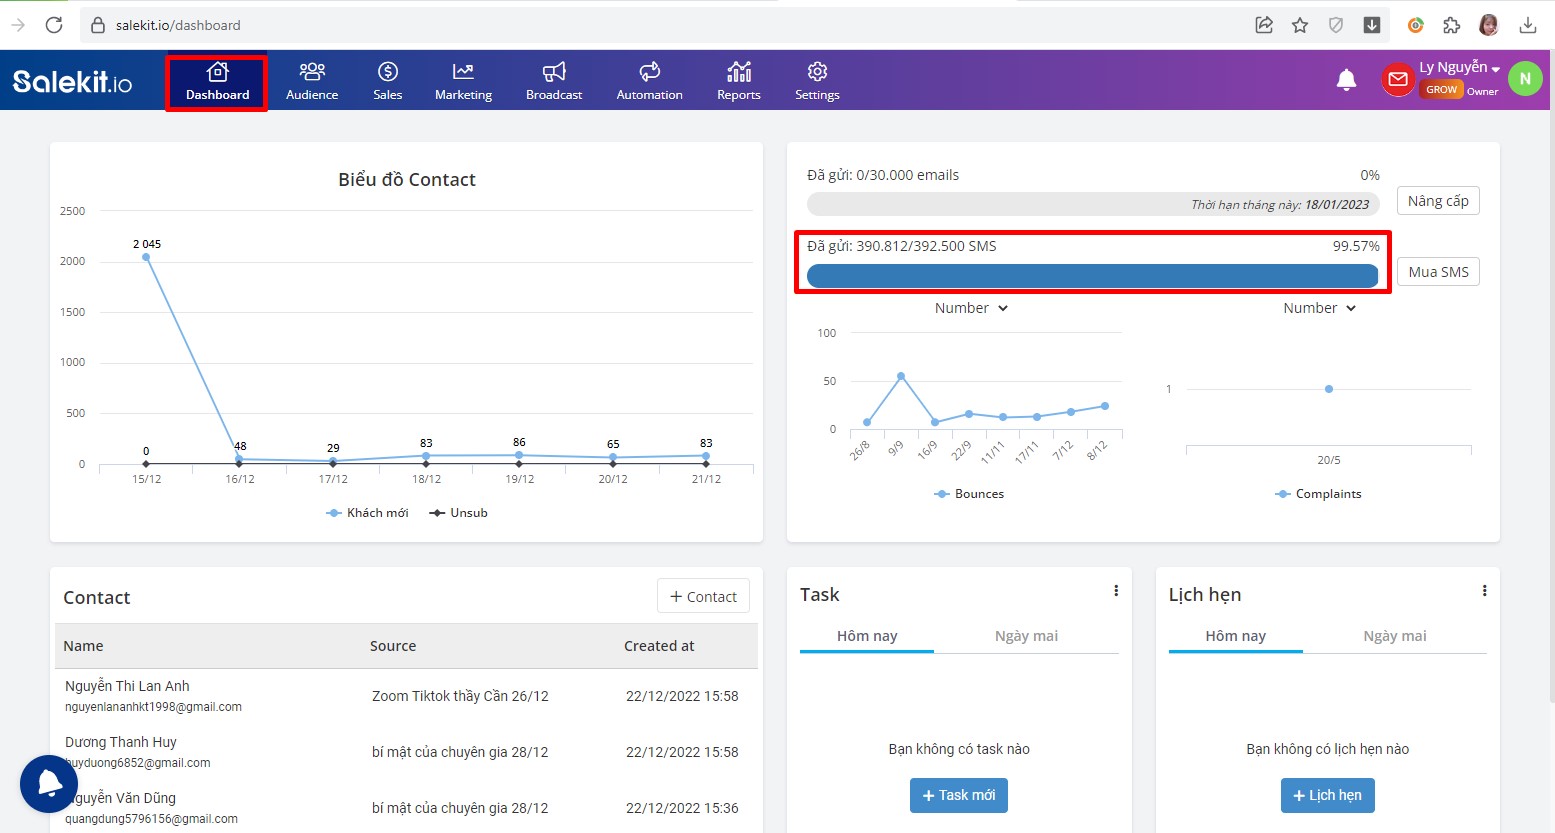Toggle Bounces legend series

point(969,494)
